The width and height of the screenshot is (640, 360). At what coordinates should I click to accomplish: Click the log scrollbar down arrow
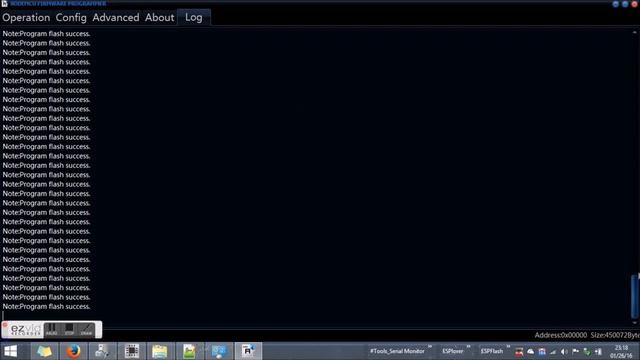(x=635, y=322)
